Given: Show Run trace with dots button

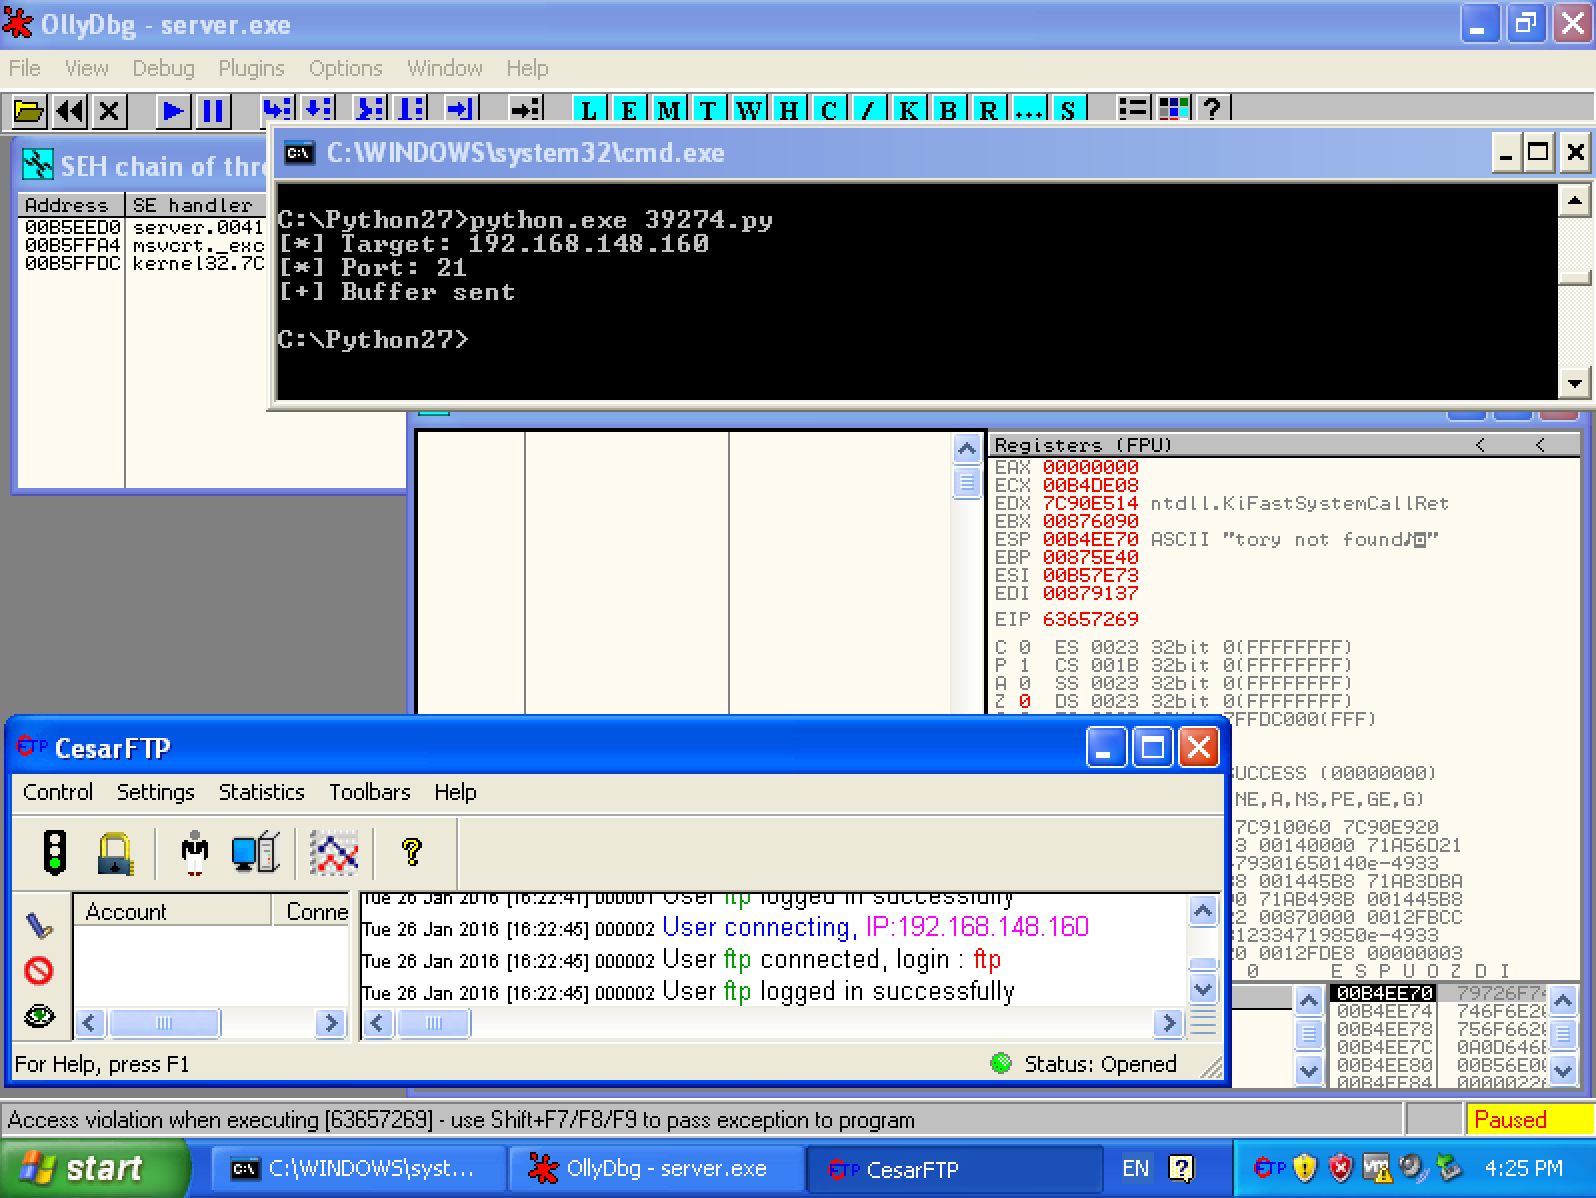Looking at the screenshot, I should click(x=1029, y=109).
